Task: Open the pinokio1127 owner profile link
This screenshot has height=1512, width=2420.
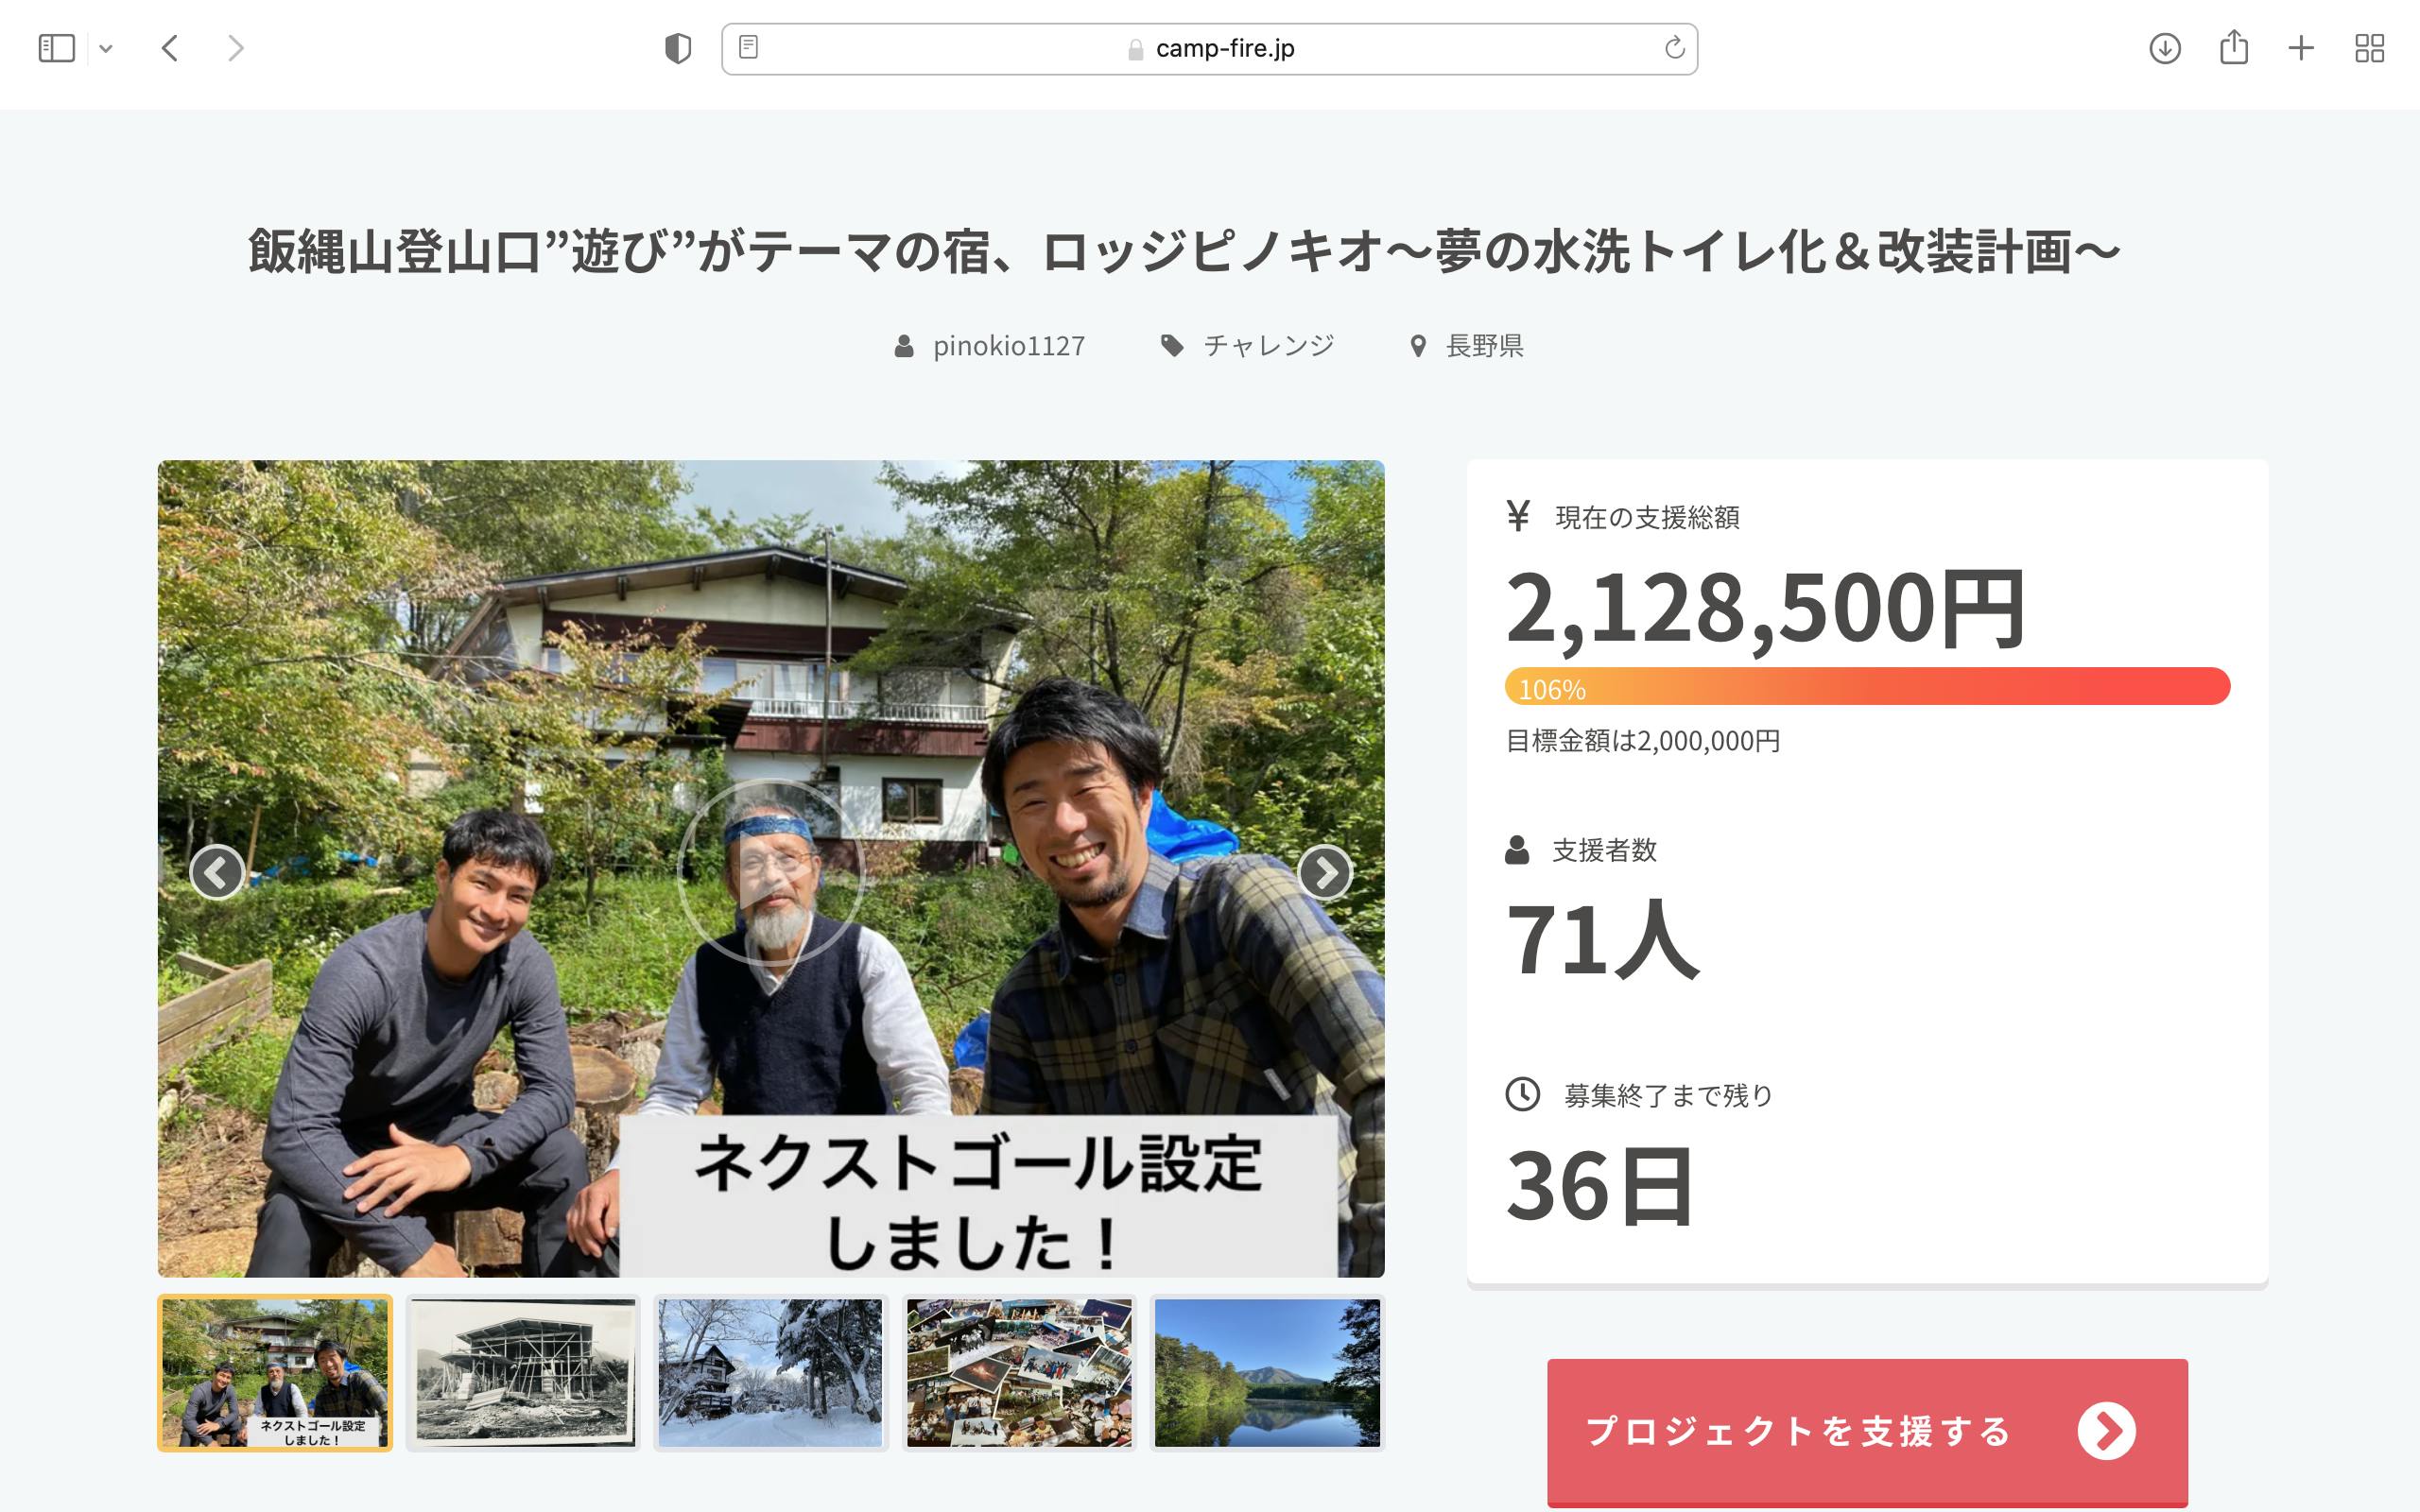Action: [x=1007, y=346]
